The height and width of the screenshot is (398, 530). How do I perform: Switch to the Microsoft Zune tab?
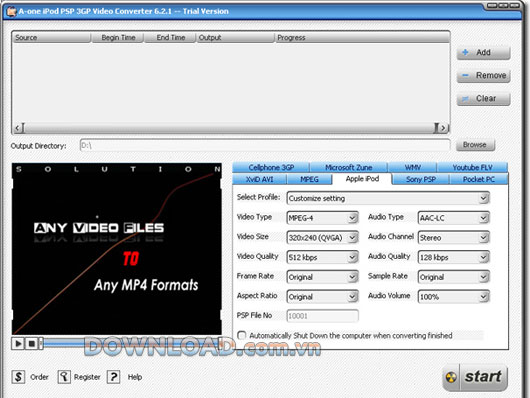(348, 167)
